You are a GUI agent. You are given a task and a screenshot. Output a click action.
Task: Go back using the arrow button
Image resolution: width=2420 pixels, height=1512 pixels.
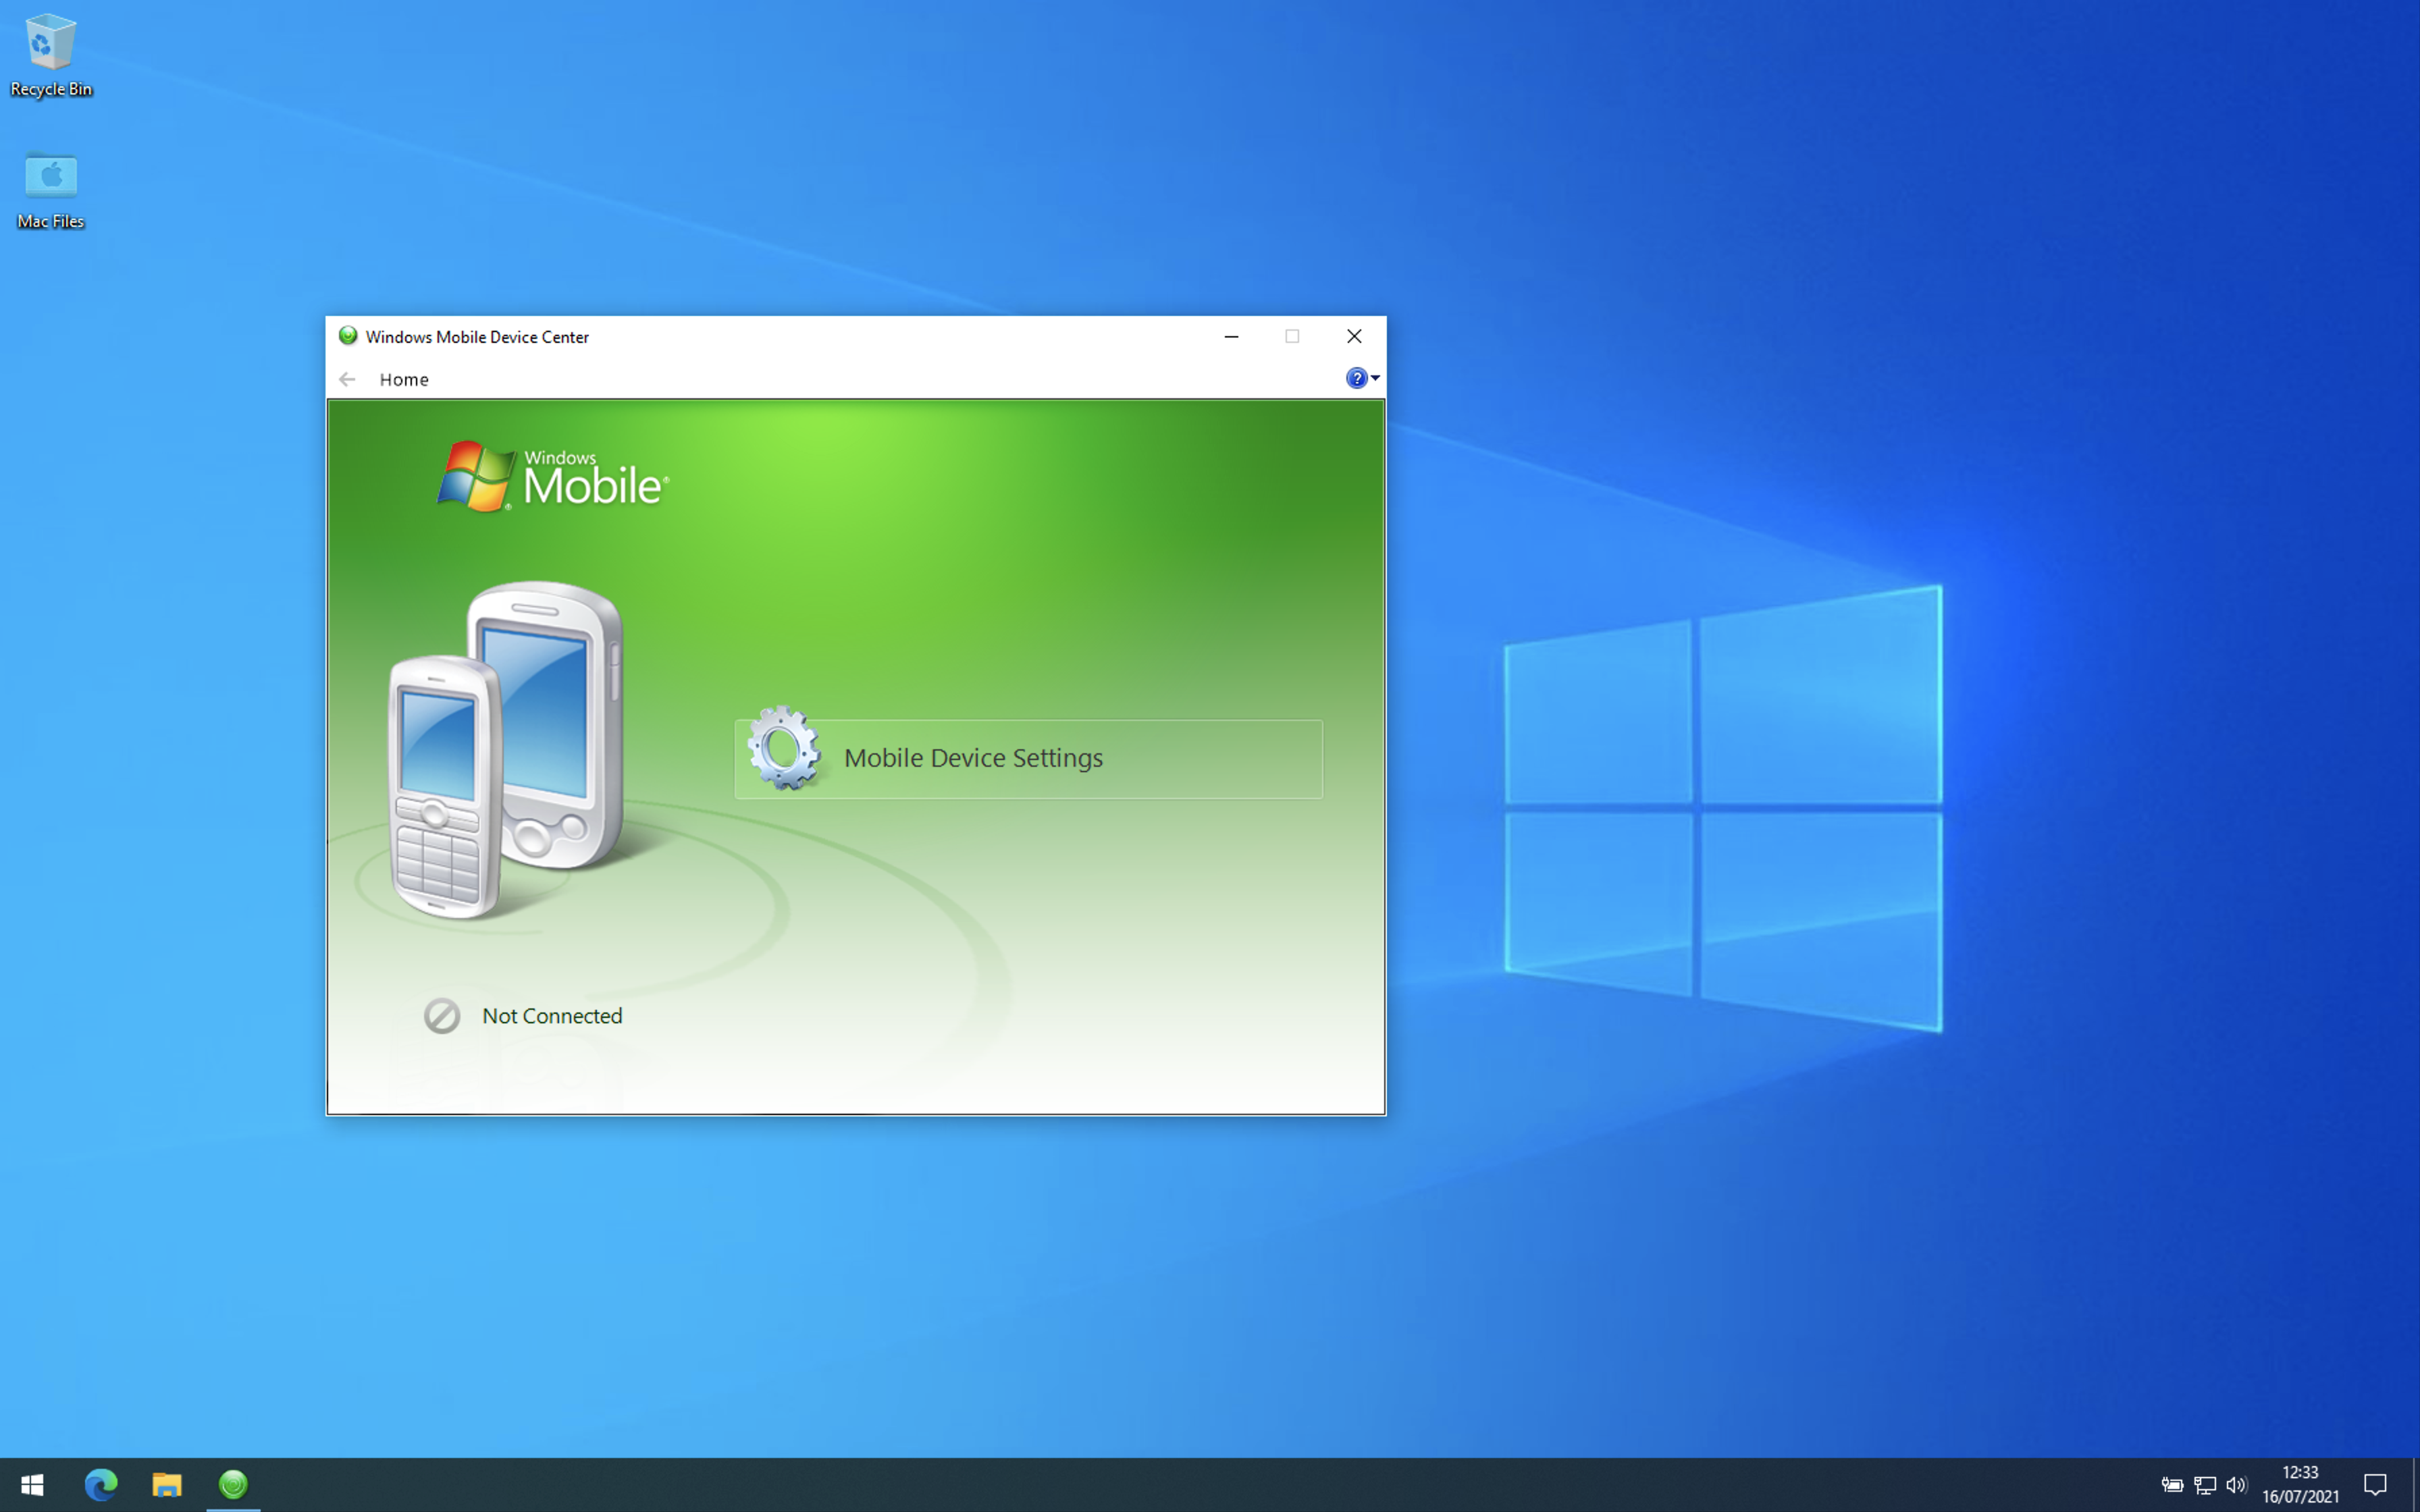(x=347, y=379)
